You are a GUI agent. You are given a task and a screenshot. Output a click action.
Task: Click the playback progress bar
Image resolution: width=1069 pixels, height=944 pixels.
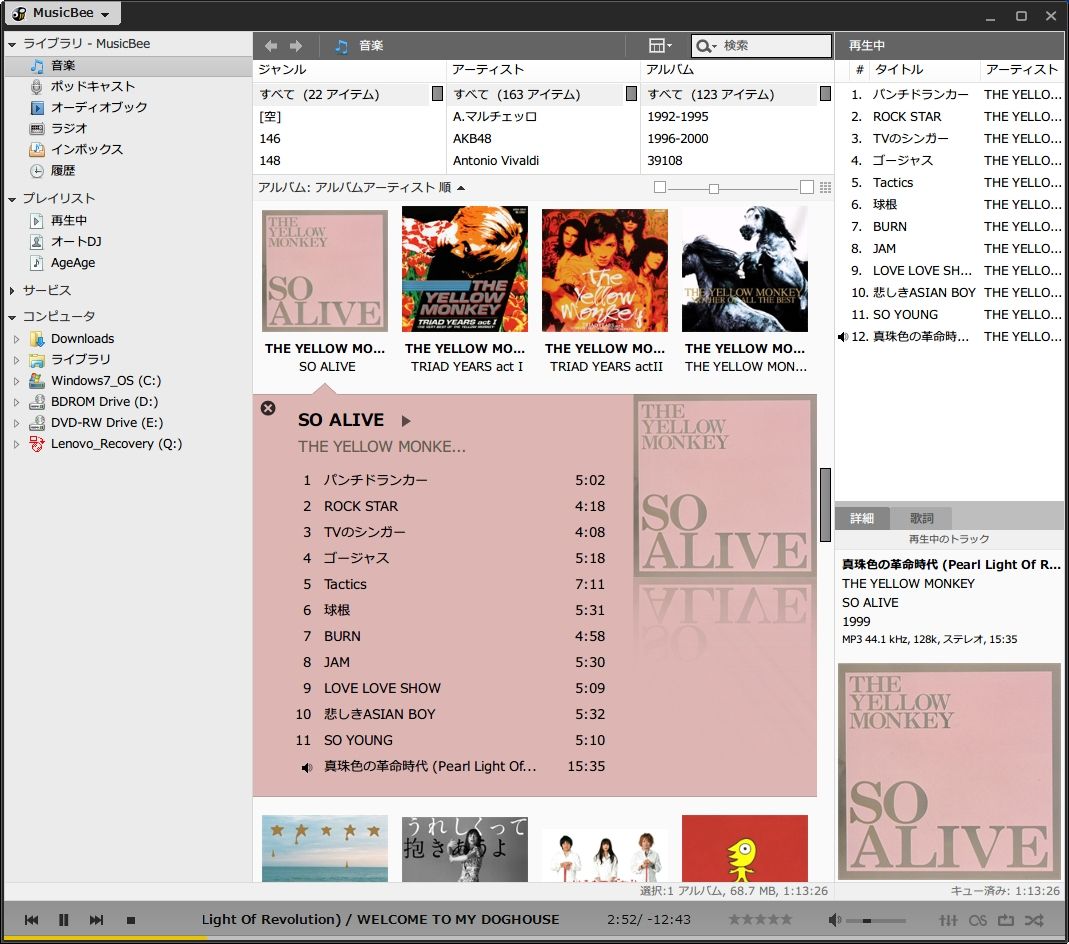pyautogui.click(x=534, y=939)
